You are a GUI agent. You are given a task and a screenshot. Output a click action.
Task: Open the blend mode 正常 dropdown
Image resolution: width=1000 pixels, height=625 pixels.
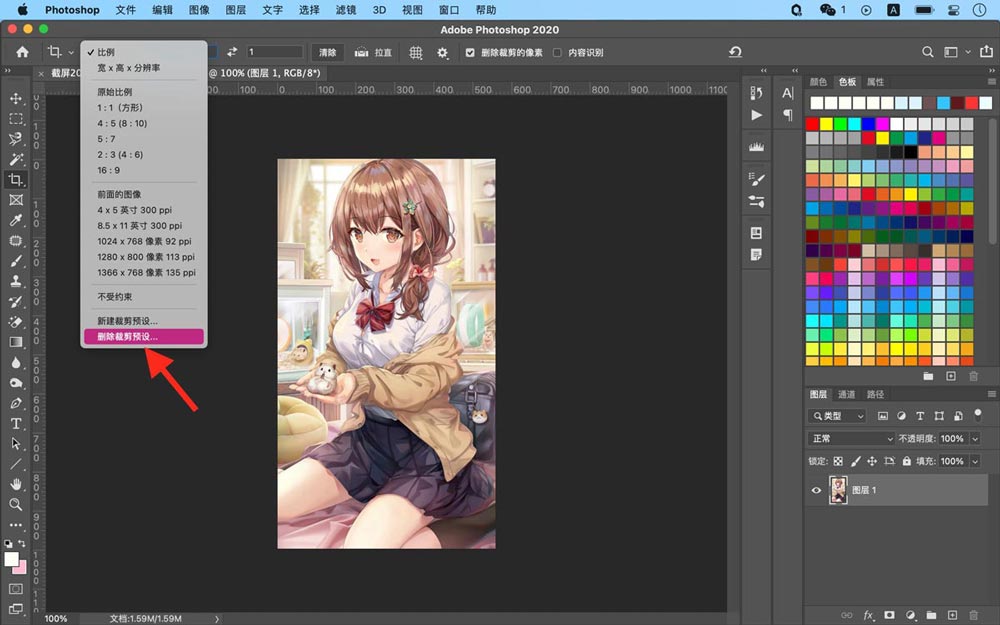pos(851,439)
